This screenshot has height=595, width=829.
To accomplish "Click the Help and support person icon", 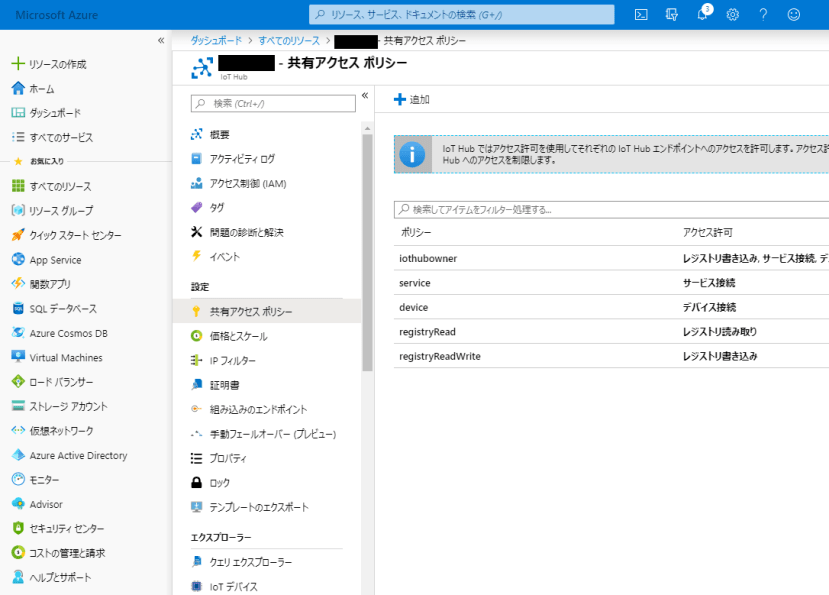I will (18, 577).
